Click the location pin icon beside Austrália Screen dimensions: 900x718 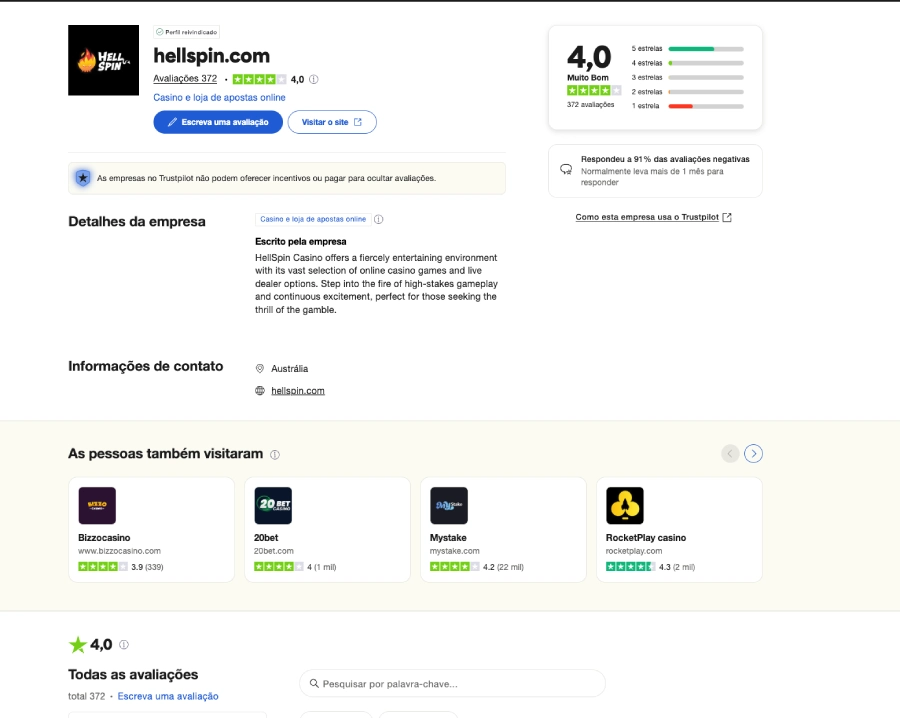click(259, 368)
